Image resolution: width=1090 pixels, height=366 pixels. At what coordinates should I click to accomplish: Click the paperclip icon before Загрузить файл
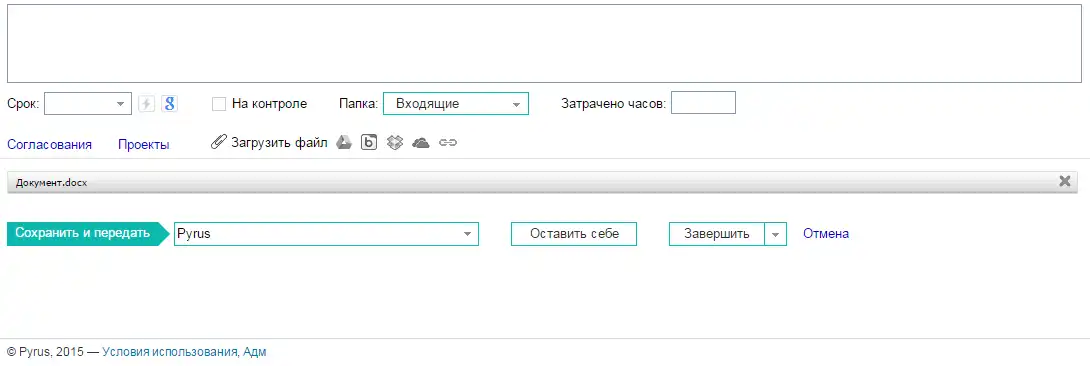pos(218,143)
